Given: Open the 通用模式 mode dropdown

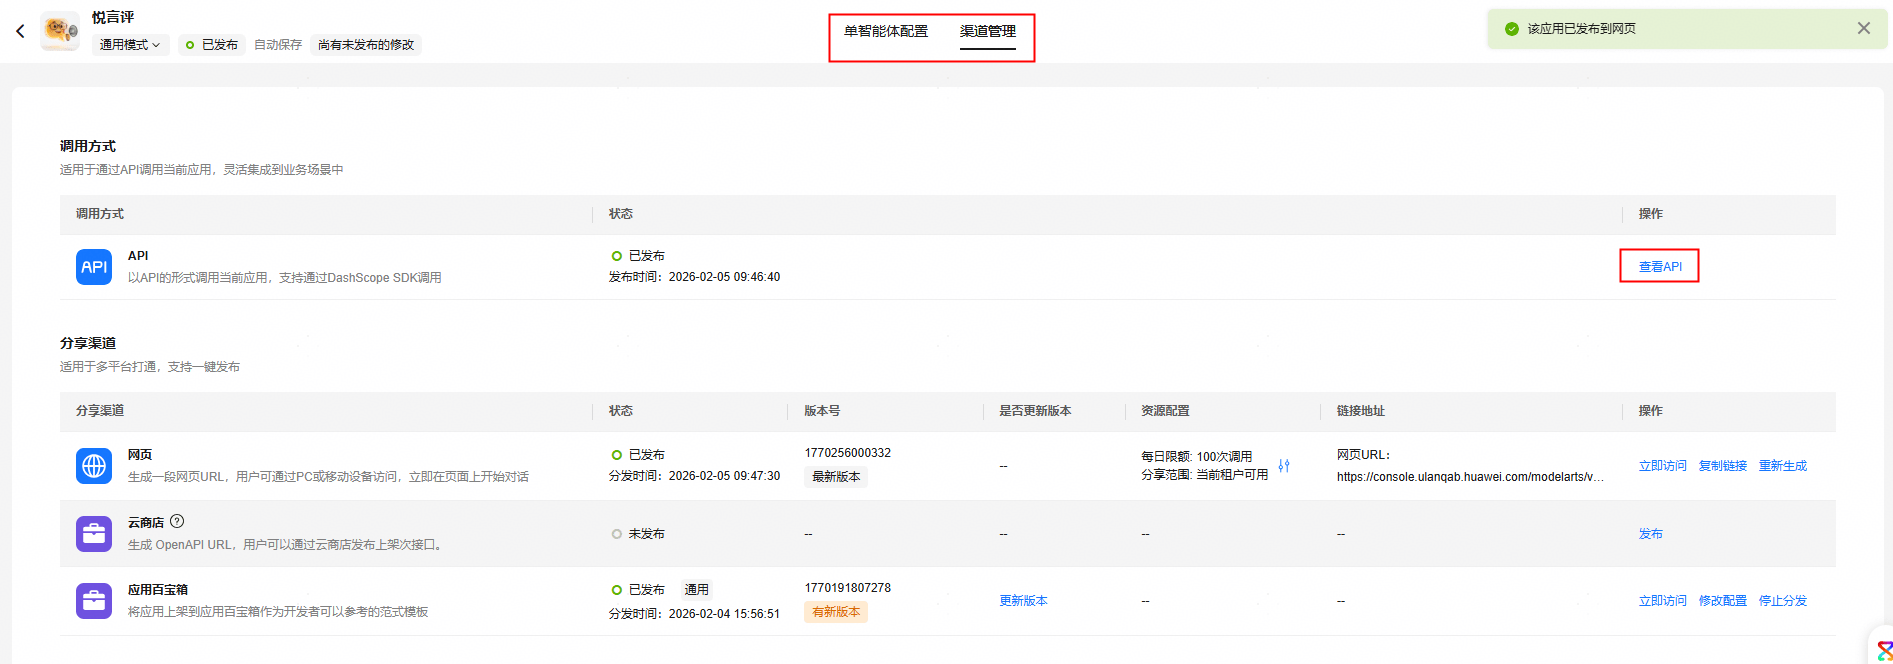Looking at the screenshot, I should pyautogui.click(x=130, y=45).
